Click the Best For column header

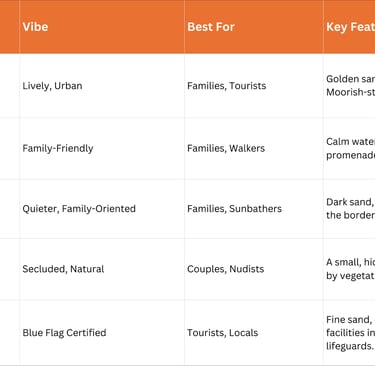pyautogui.click(x=254, y=27)
